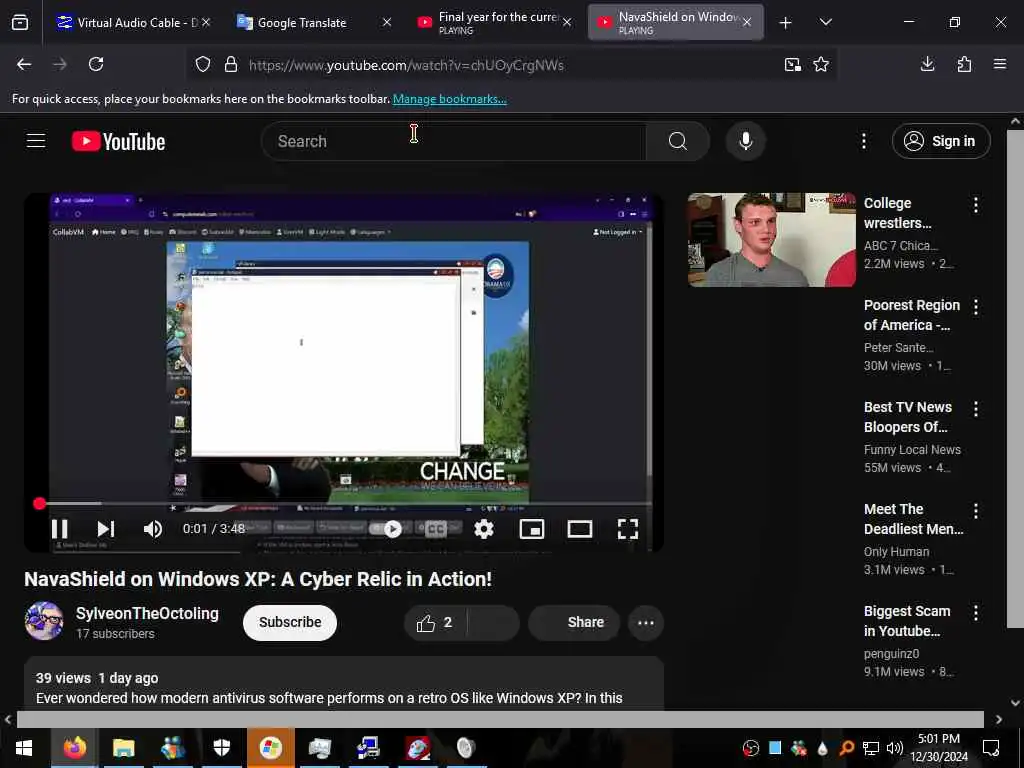The image size is (1024, 768).
Task: Open options for Poorest Region video
Action: point(976,307)
